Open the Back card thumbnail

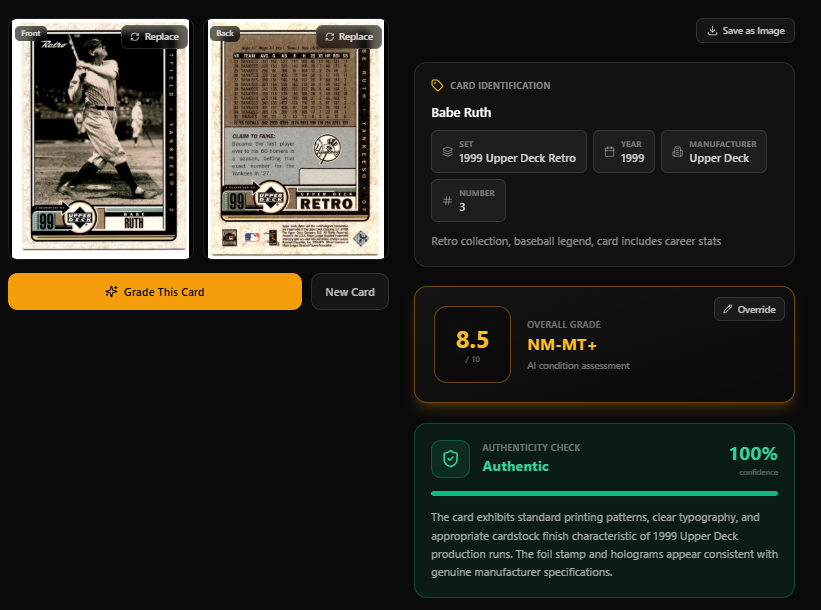tap(296, 139)
